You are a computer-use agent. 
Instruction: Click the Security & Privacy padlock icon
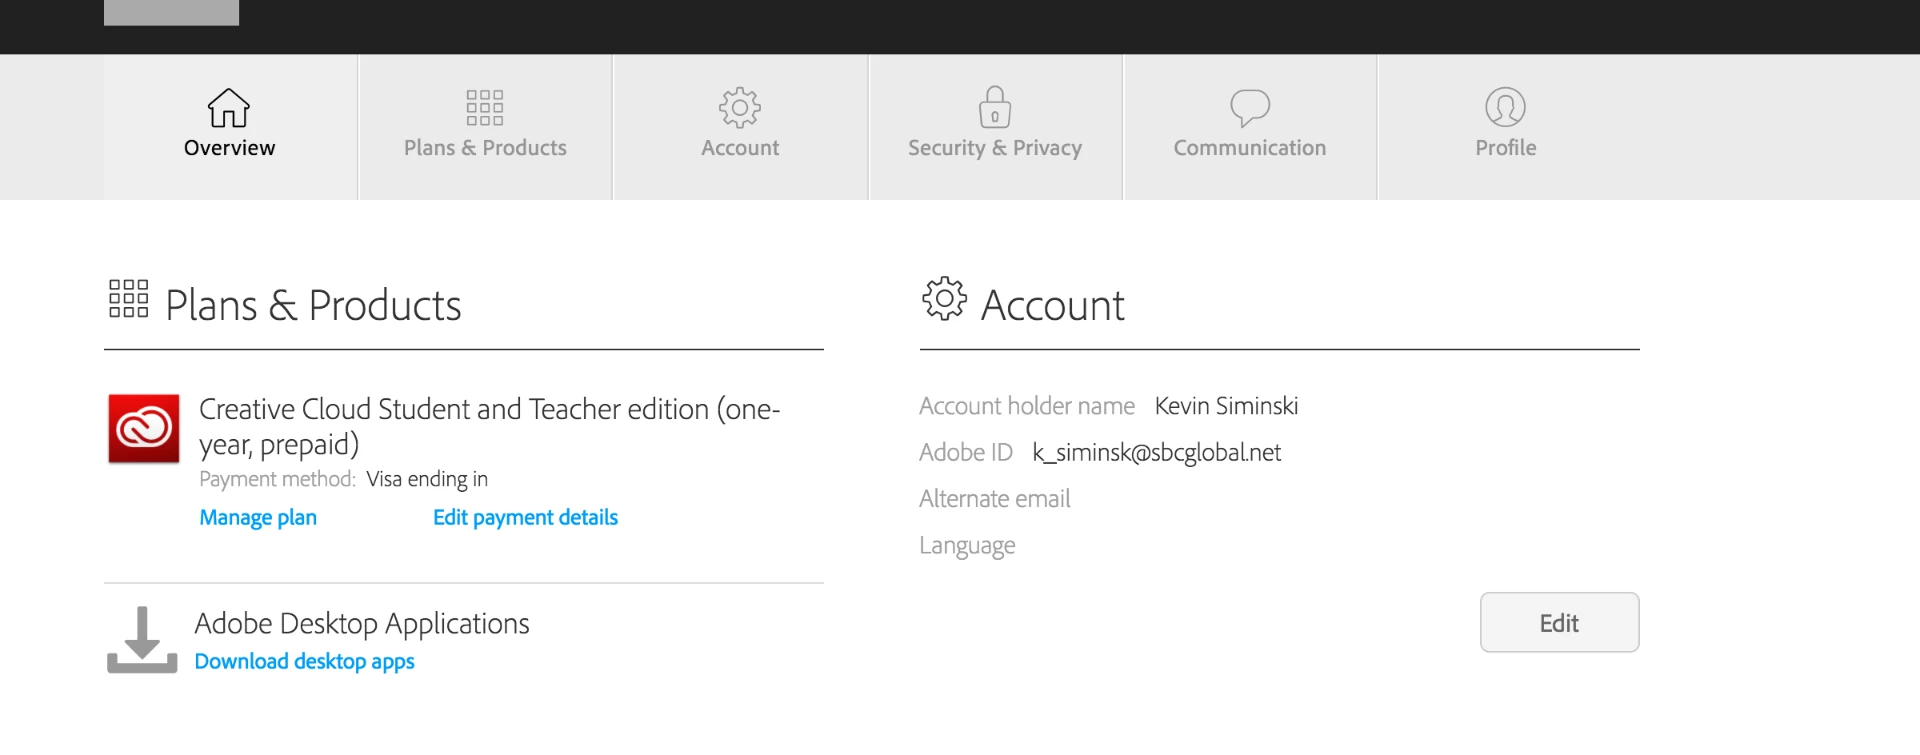click(x=995, y=107)
